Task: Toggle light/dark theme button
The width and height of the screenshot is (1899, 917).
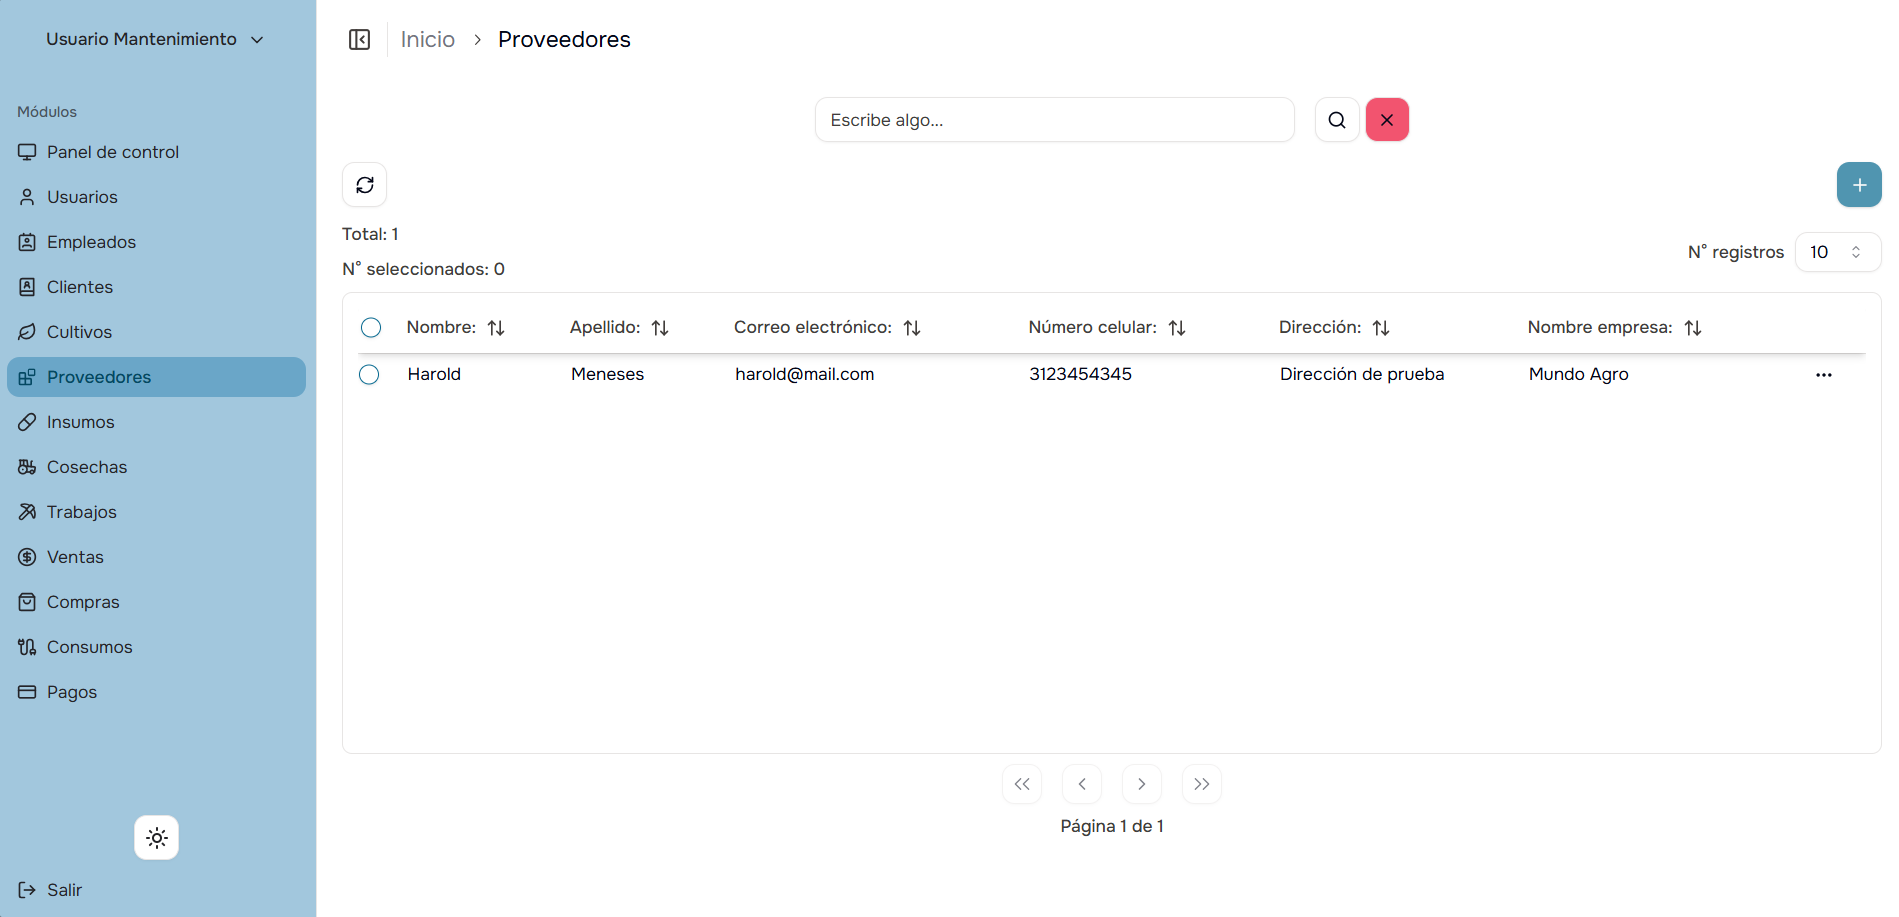Action: [x=157, y=838]
